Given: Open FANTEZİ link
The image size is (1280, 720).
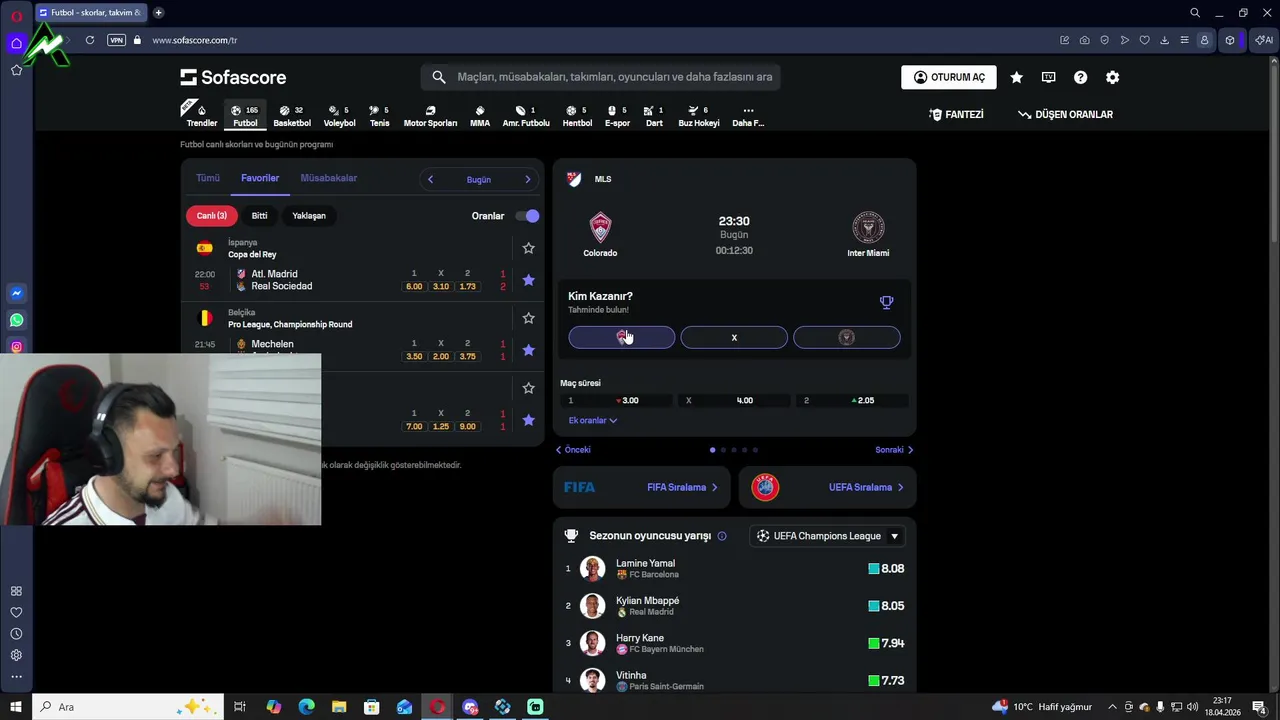Looking at the screenshot, I should click(956, 115).
